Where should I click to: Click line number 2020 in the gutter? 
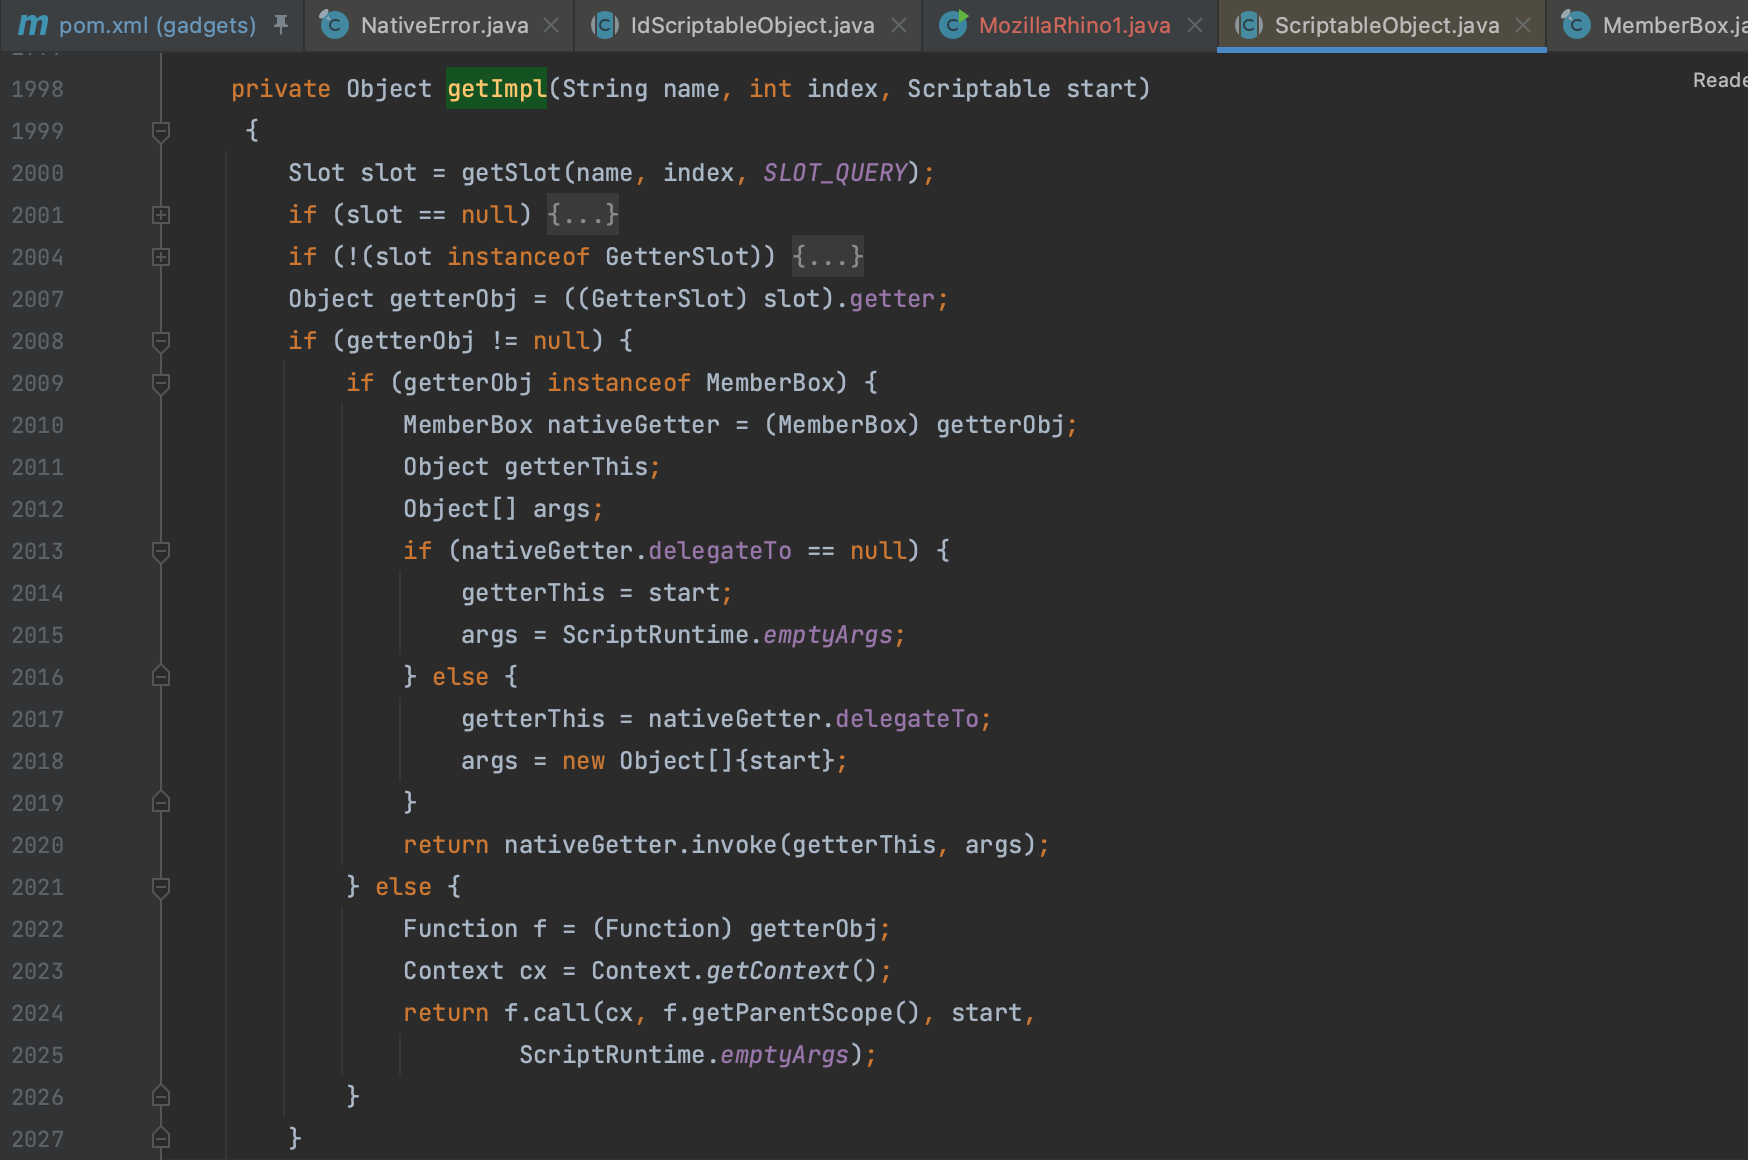37,845
